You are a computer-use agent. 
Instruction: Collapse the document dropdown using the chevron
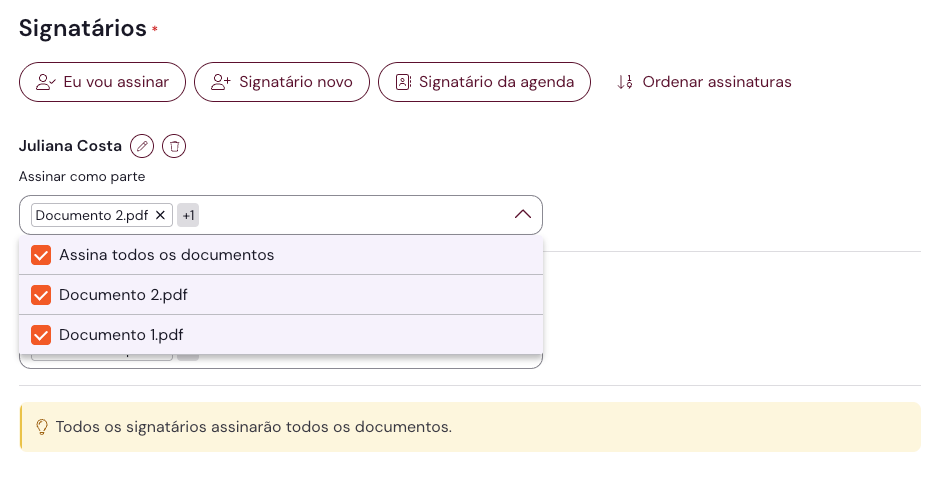[x=522, y=214]
